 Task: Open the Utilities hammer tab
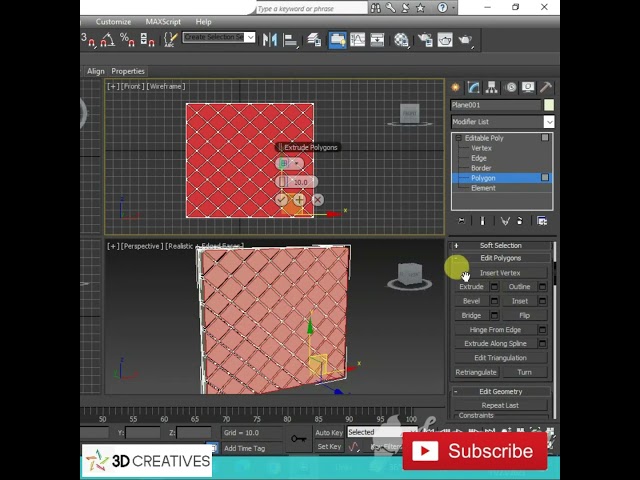tap(546, 87)
